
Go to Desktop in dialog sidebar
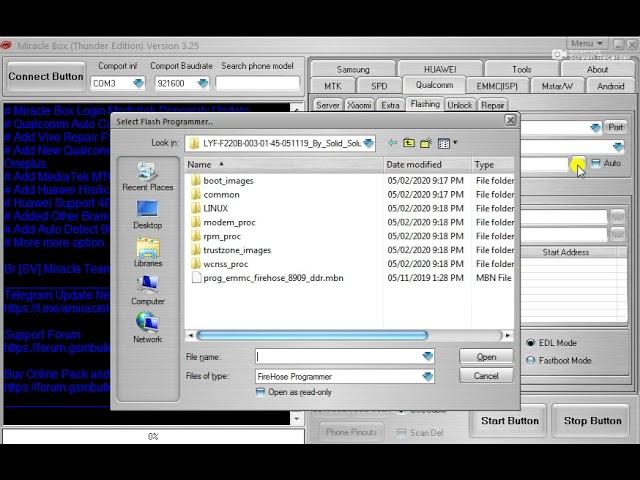point(148,215)
